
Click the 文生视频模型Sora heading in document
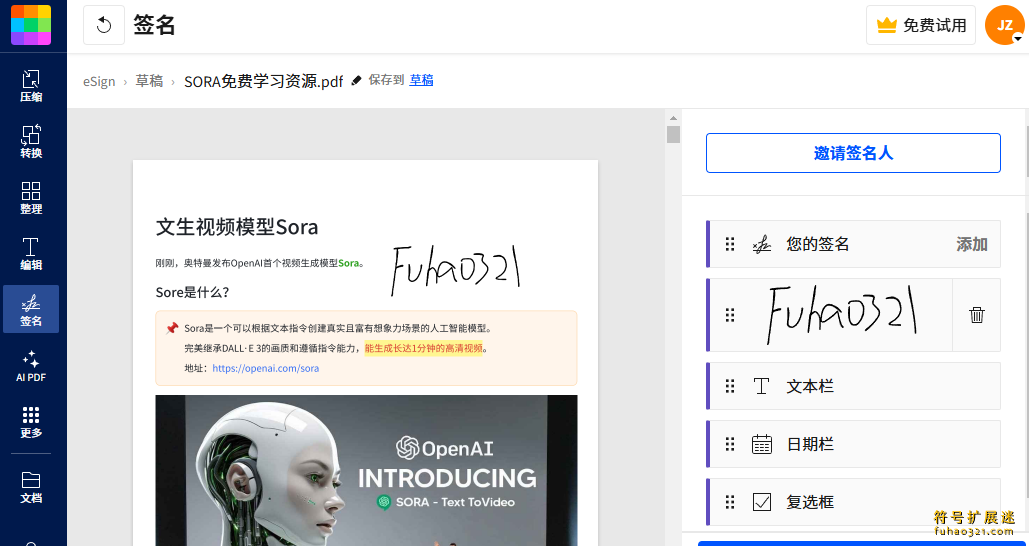237,227
